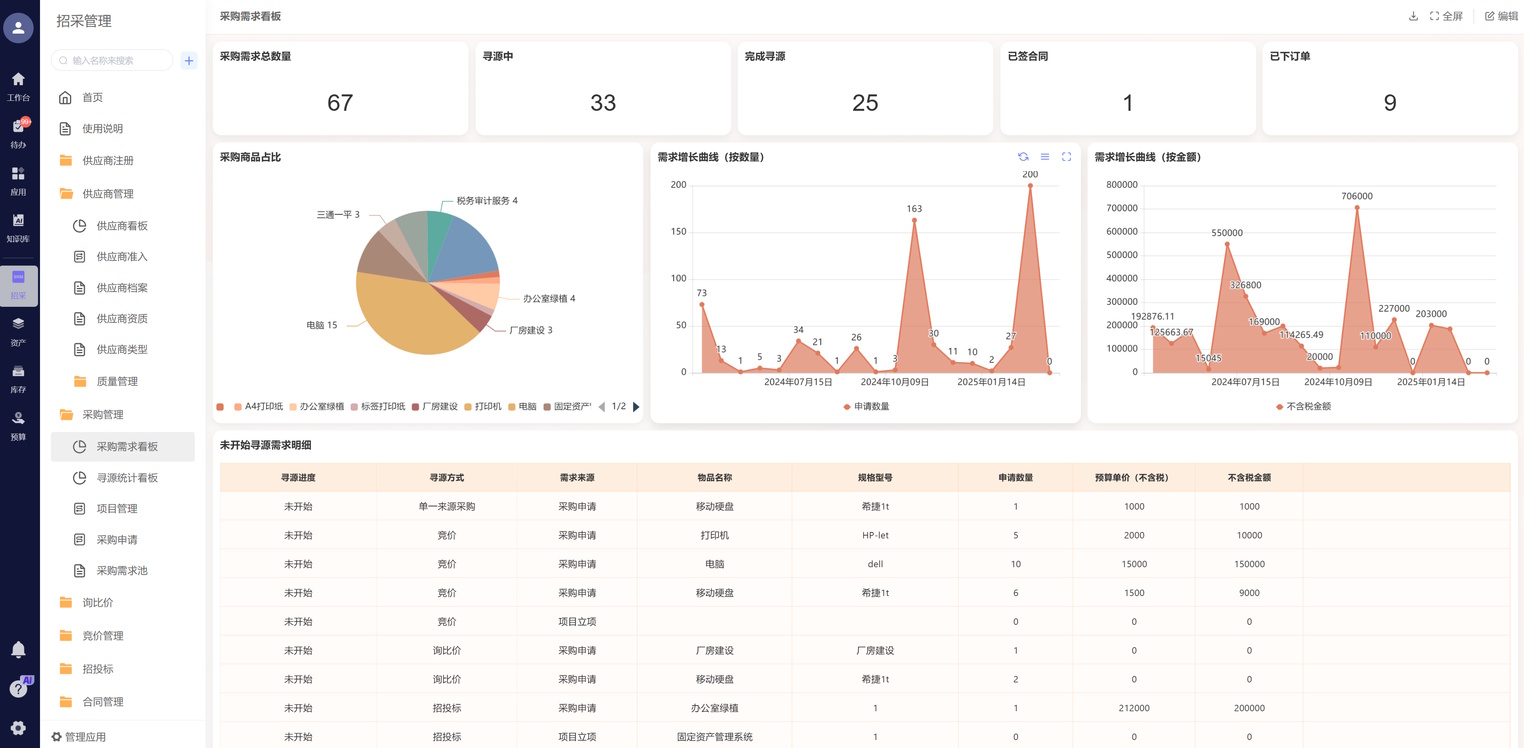Go to next pie chart legend page
Image resolution: width=1524 pixels, height=748 pixels.
(636, 407)
